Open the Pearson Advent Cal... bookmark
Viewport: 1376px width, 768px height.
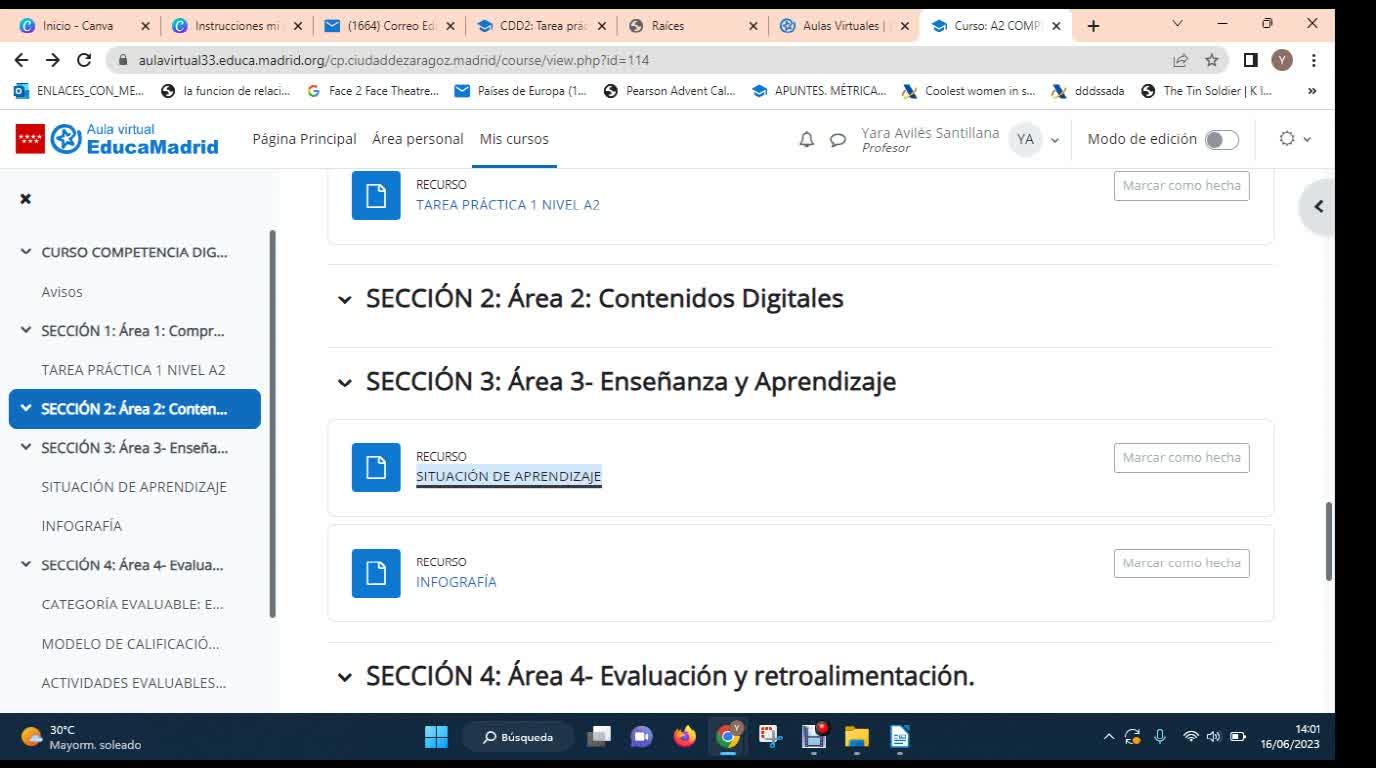[x=669, y=91]
